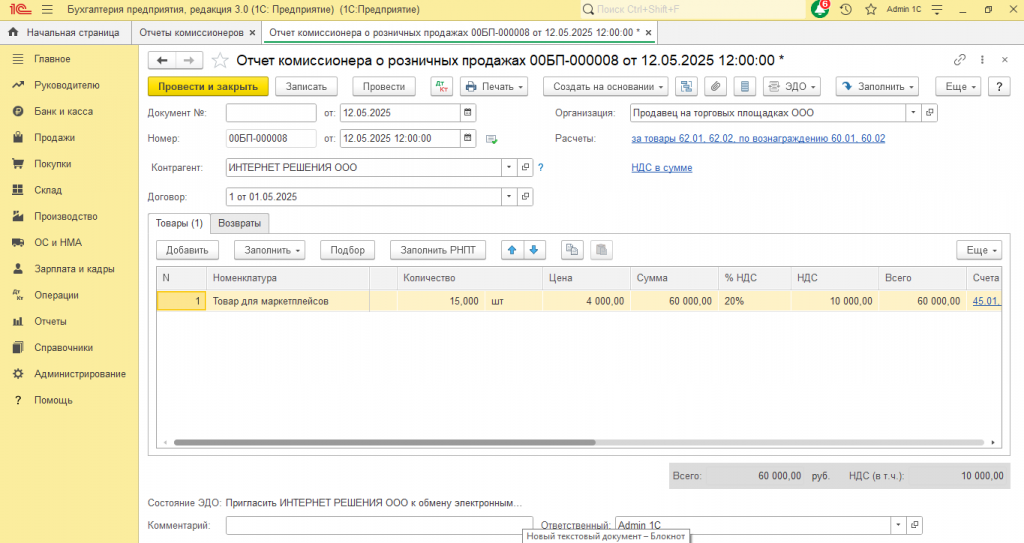Expand Договор dropdown arrow

click(509, 197)
